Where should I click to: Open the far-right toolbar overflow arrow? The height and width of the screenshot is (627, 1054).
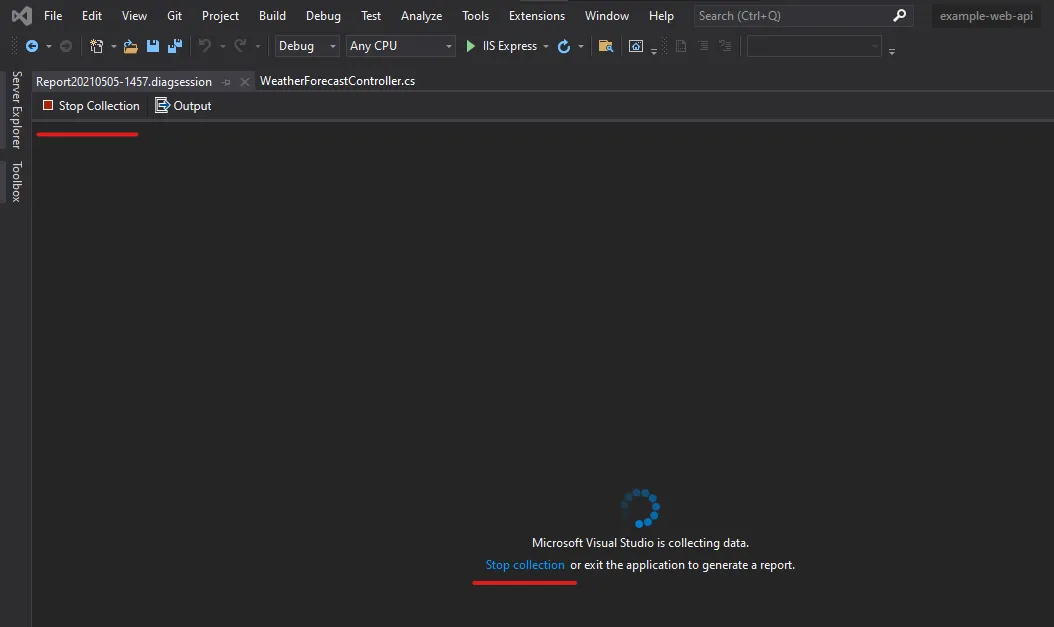[x=892, y=51]
